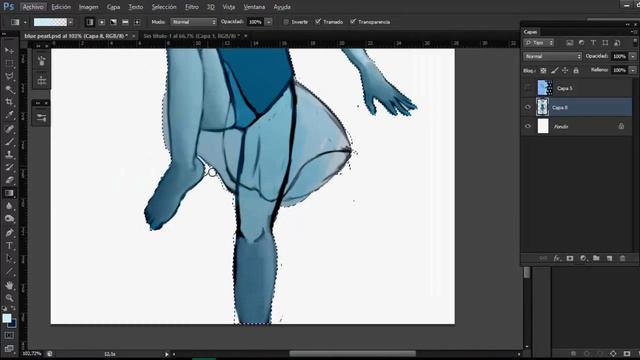Filter layers by smart objects

pos(617,42)
